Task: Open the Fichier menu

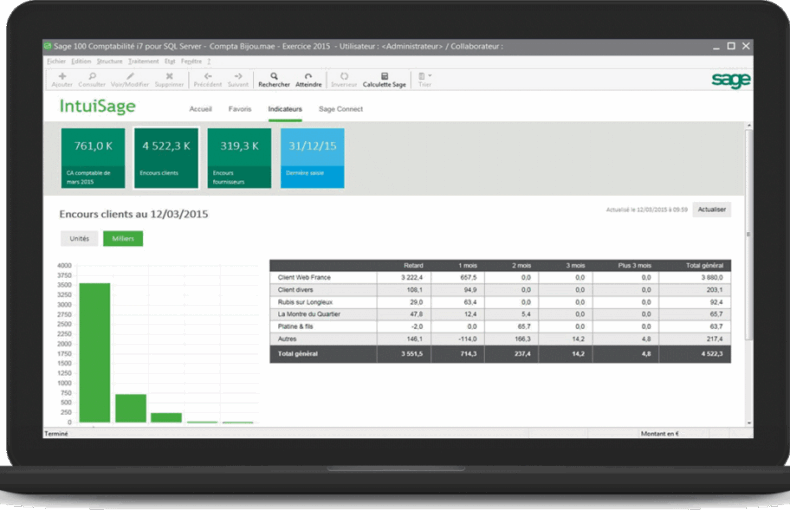Action: tap(56, 61)
